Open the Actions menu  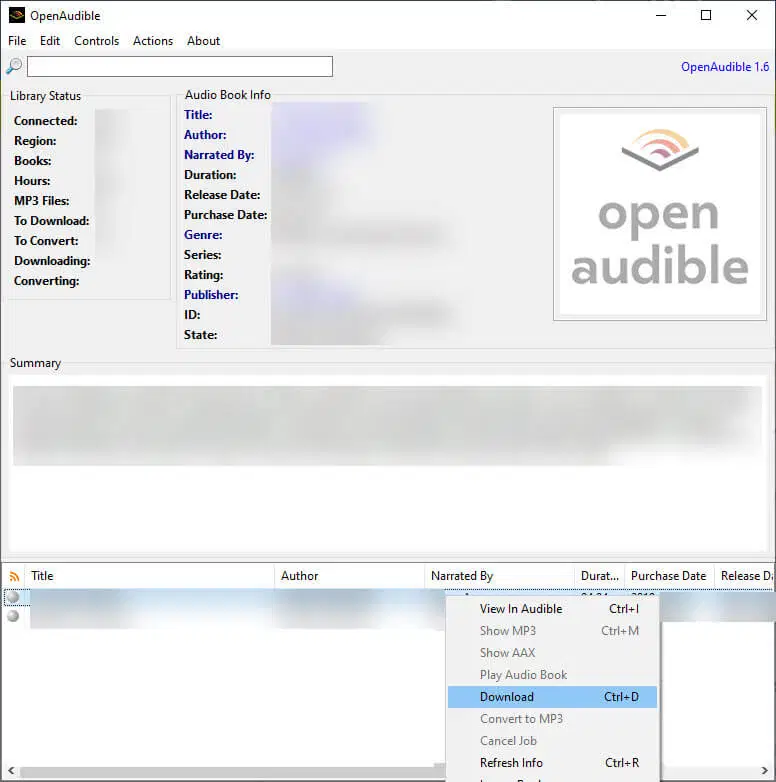point(153,41)
